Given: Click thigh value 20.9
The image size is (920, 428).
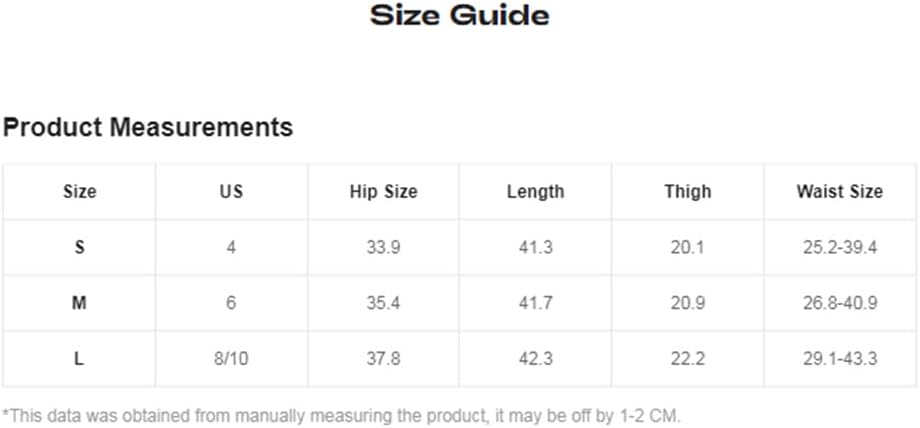Looking at the screenshot, I should tap(688, 303).
